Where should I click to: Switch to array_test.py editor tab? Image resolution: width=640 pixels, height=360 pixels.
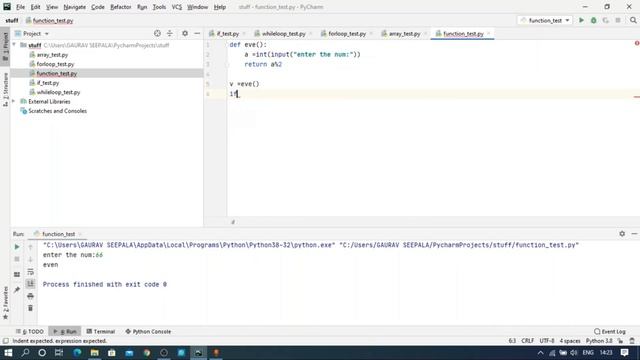(x=404, y=33)
